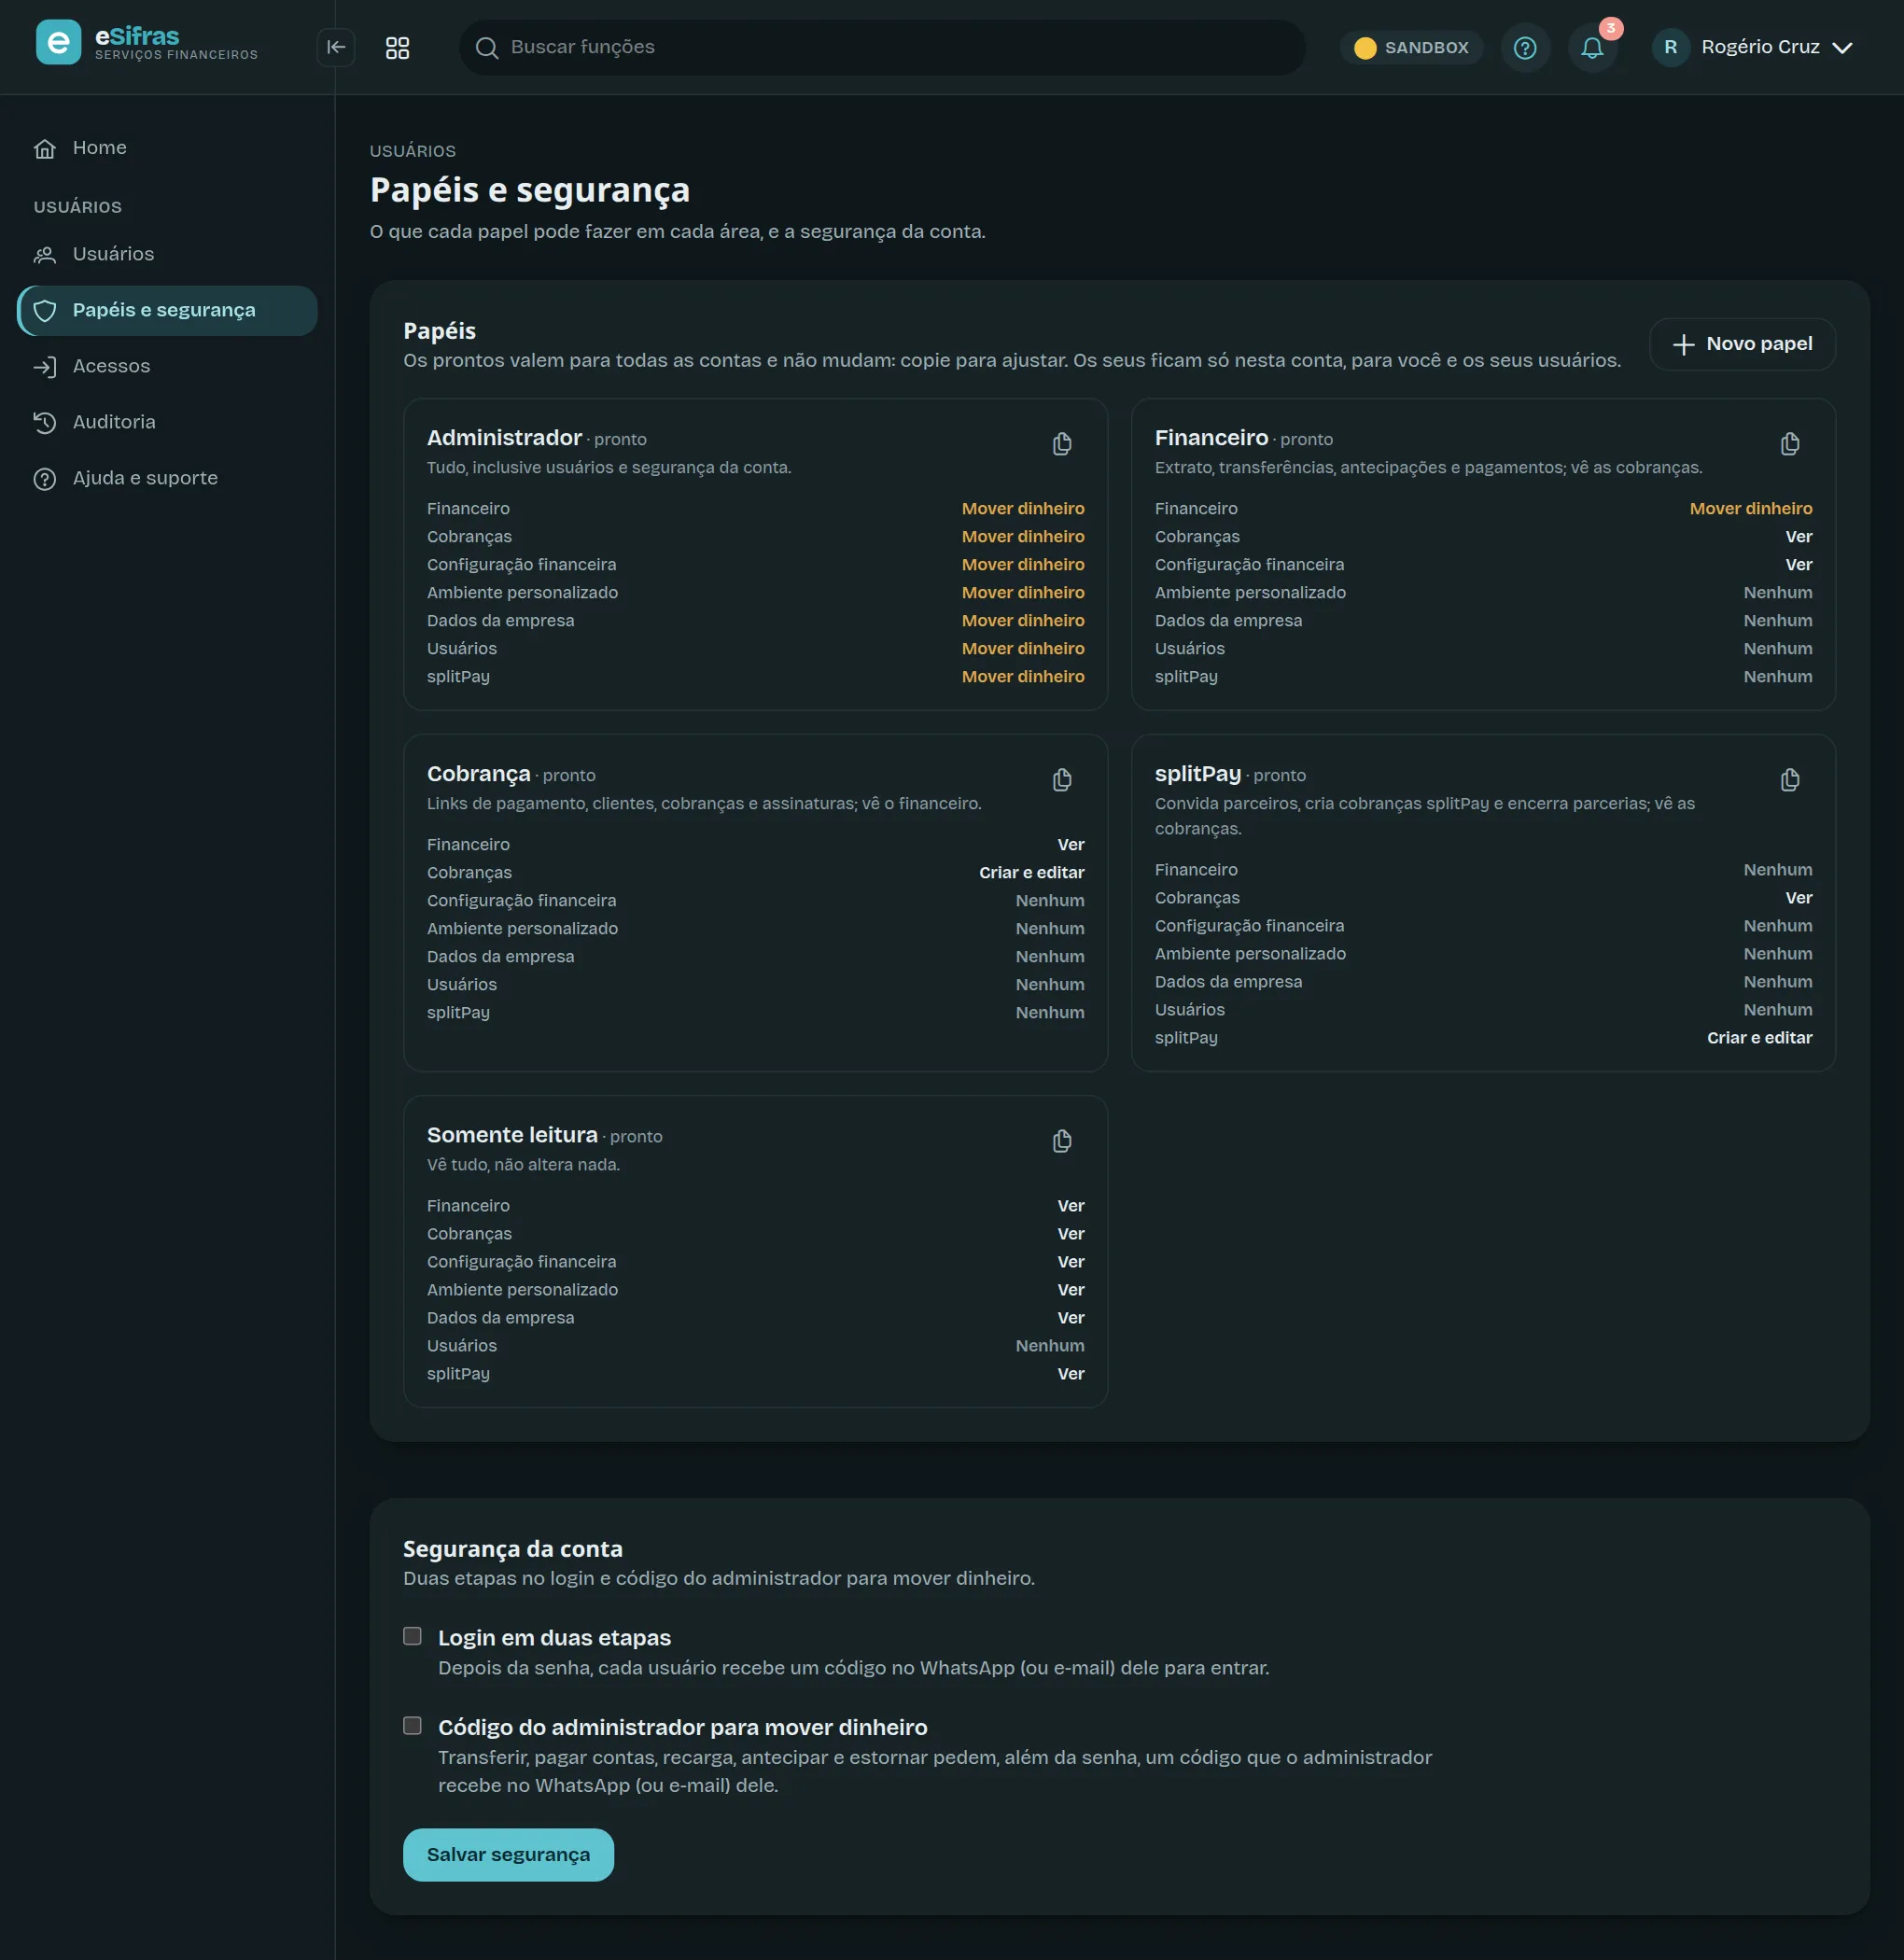
Task: Copy the splitPay role
Action: tap(1790, 779)
